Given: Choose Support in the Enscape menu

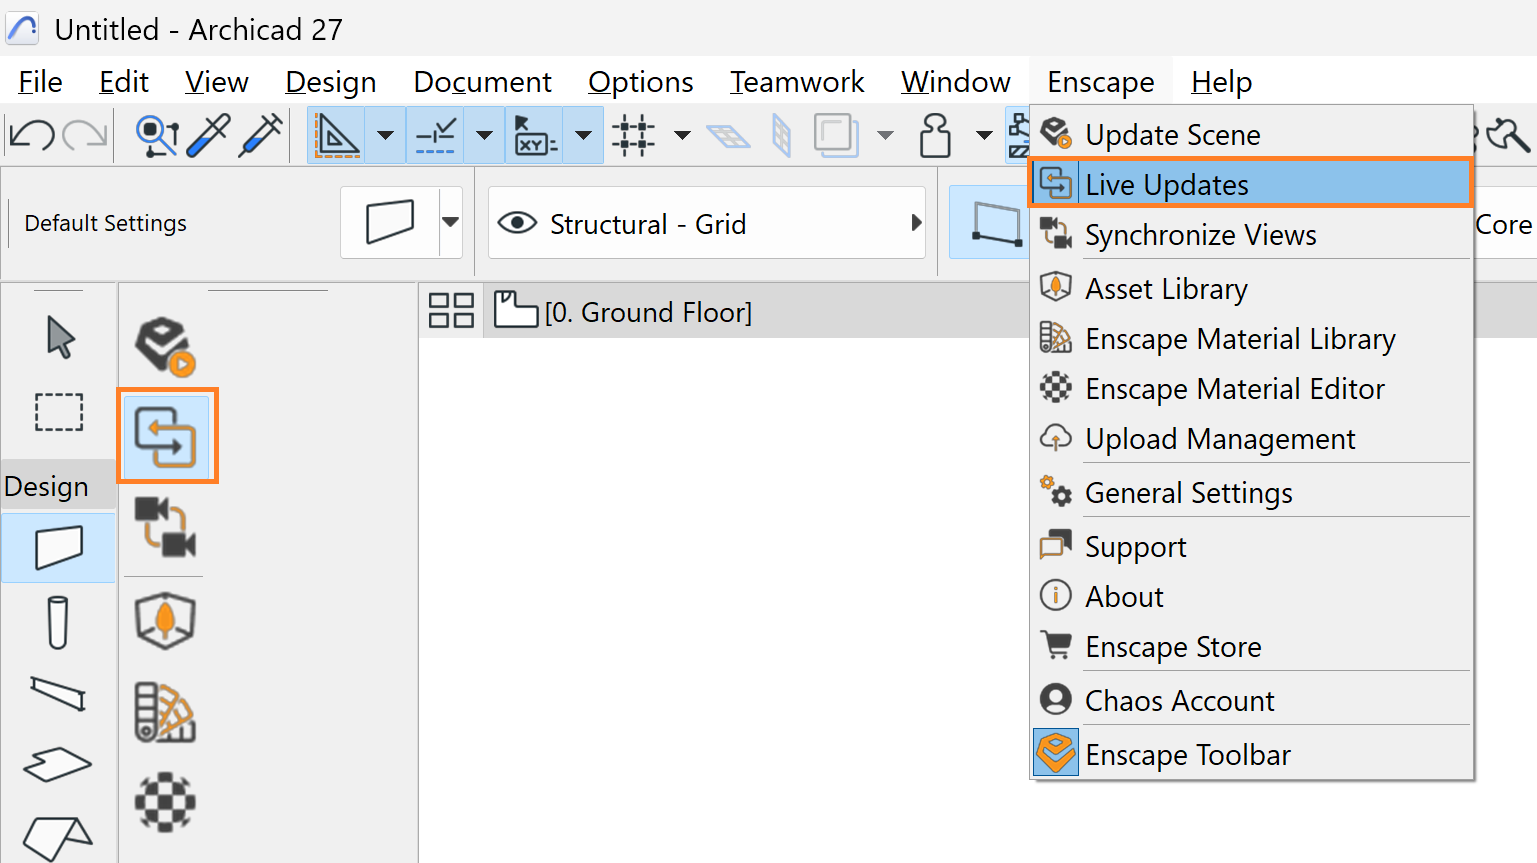Looking at the screenshot, I should (1252, 546).
